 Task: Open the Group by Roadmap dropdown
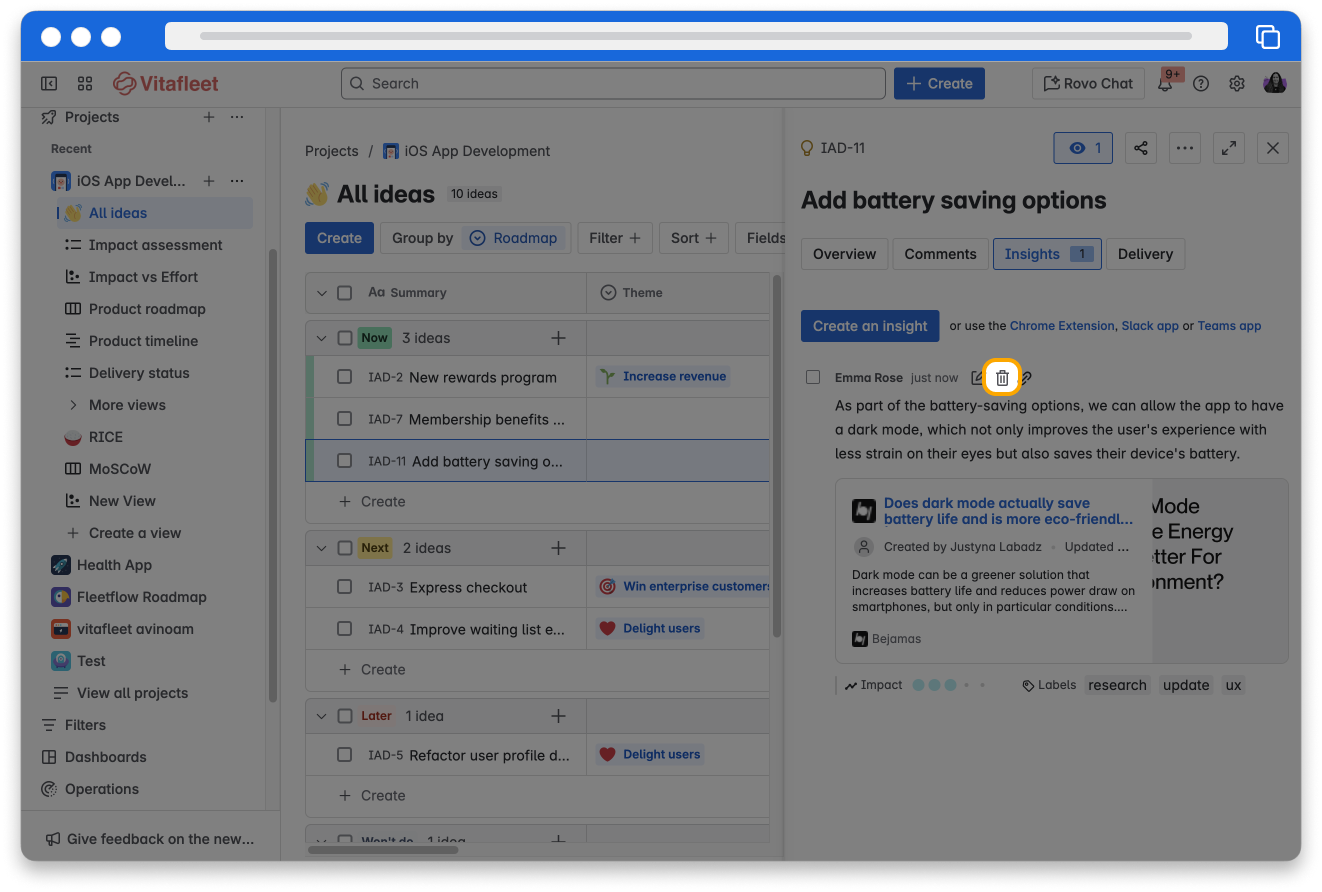(475, 238)
